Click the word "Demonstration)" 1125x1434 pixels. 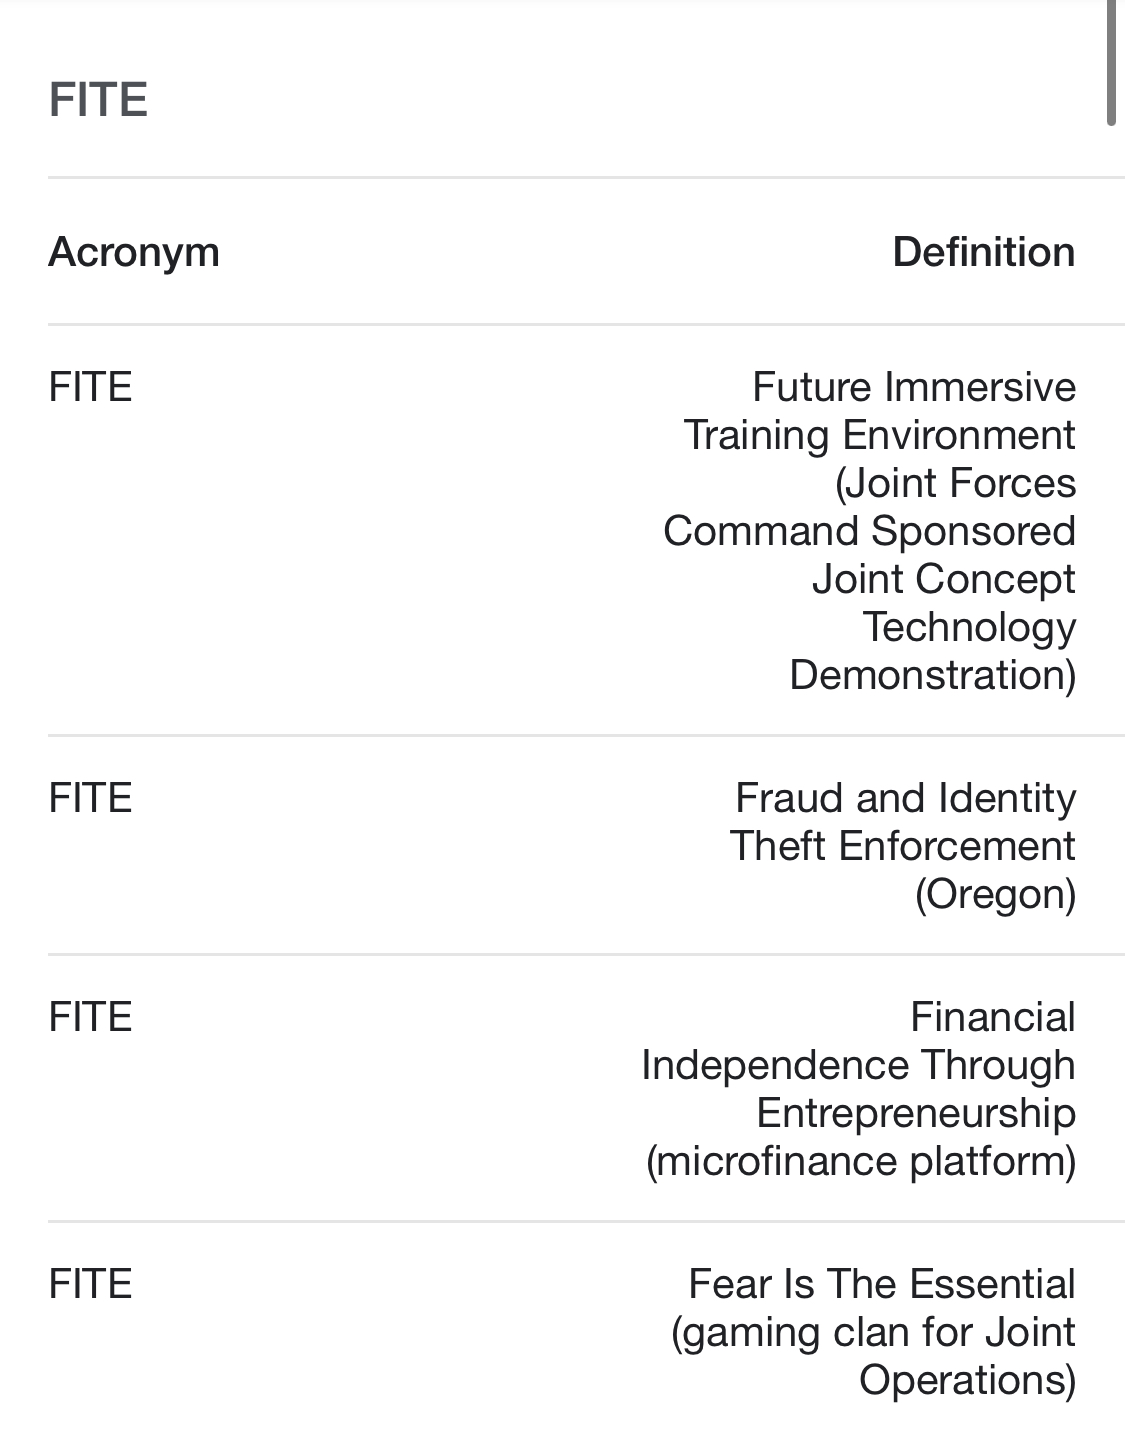[x=933, y=675]
